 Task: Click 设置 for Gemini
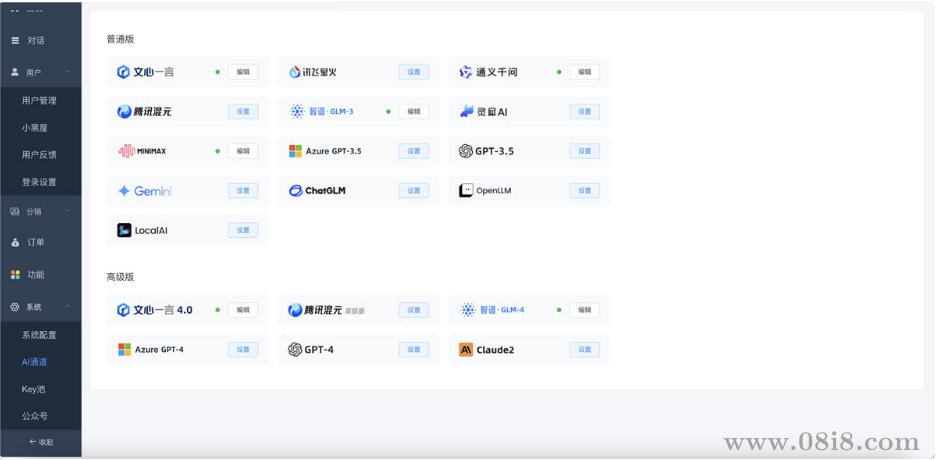click(x=243, y=191)
